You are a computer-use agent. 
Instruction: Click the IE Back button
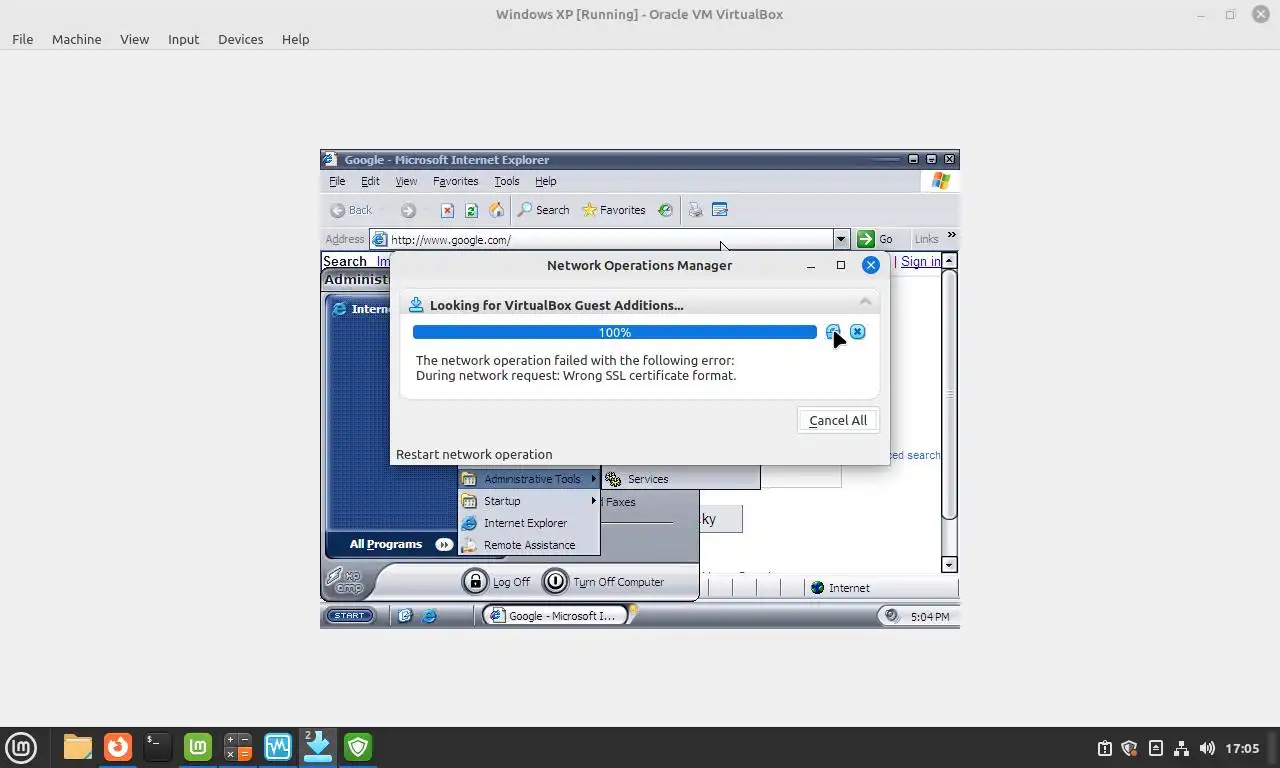(351, 210)
